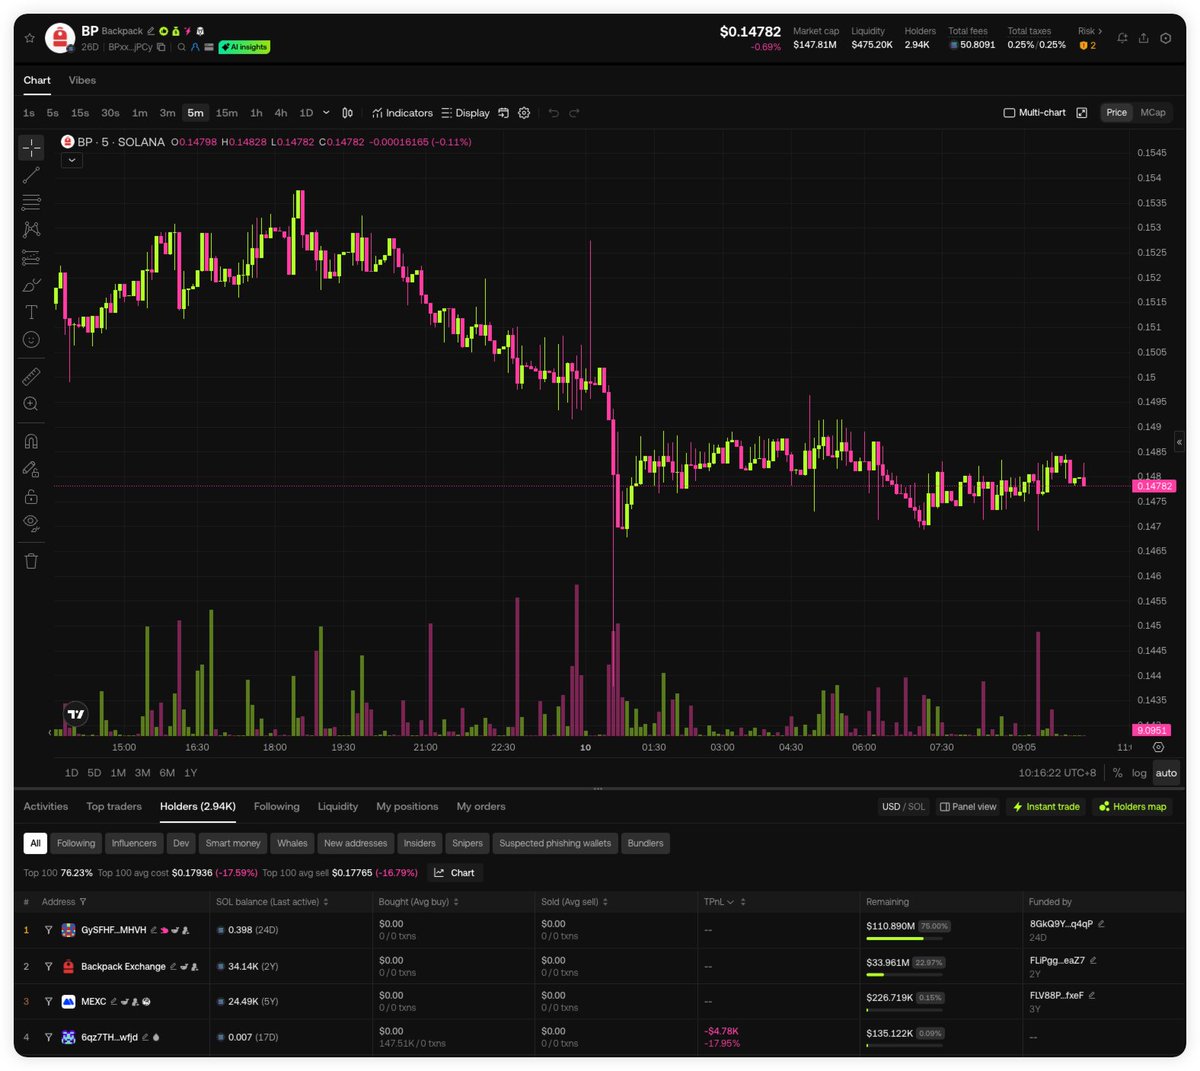Viewport: 1200px width, 1071px height.
Task: Undo the last chart action
Action: (x=554, y=113)
